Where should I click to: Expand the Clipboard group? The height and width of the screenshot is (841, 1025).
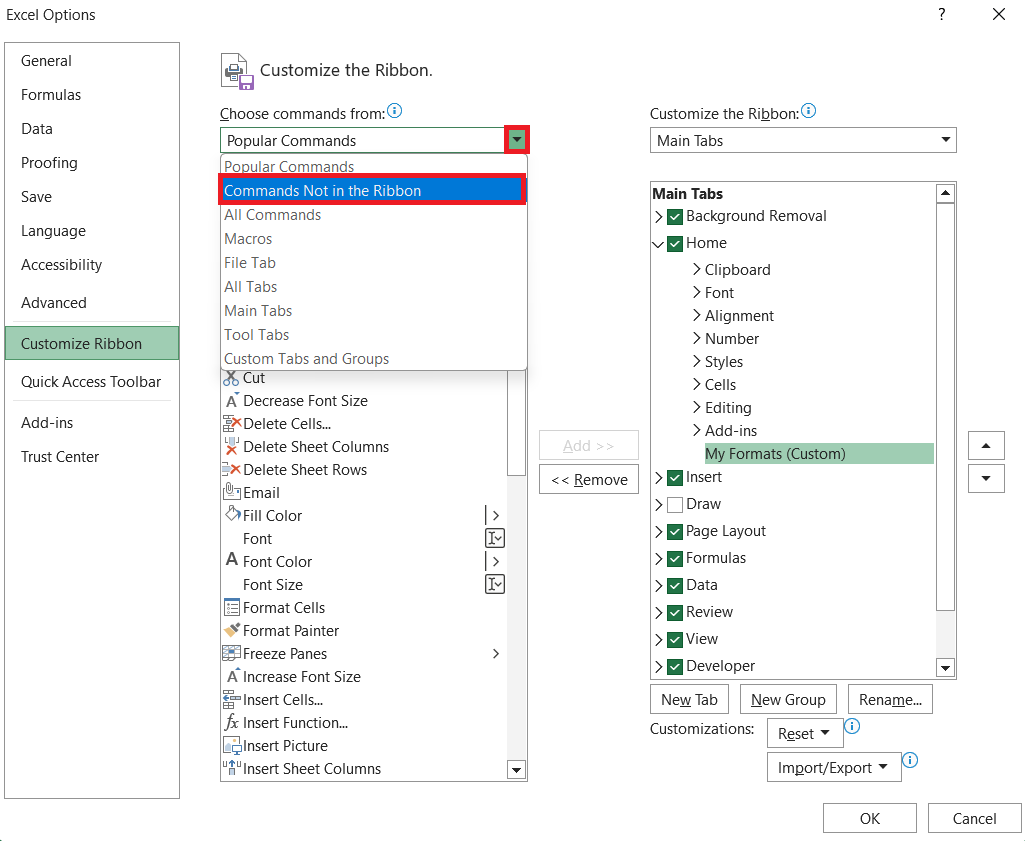pyautogui.click(x=697, y=269)
